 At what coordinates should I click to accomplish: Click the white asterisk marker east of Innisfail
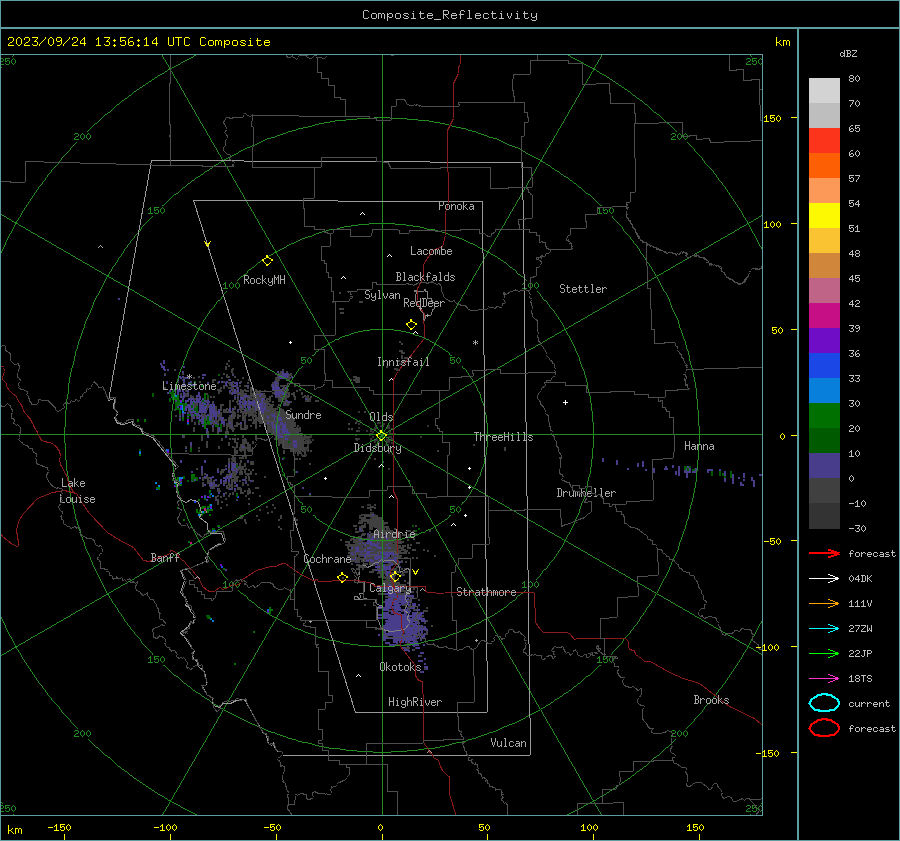[x=475, y=343]
